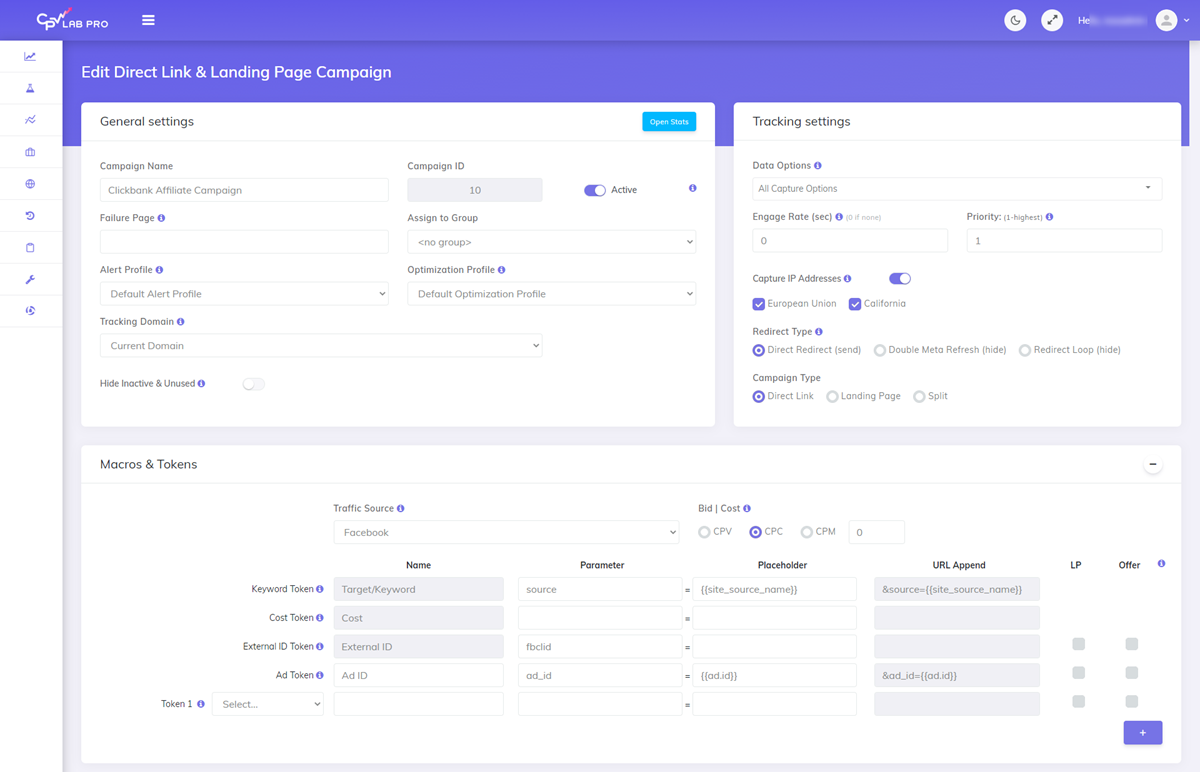Choose Direct Link campaign type
The width and height of the screenshot is (1200, 772).
[759, 397]
